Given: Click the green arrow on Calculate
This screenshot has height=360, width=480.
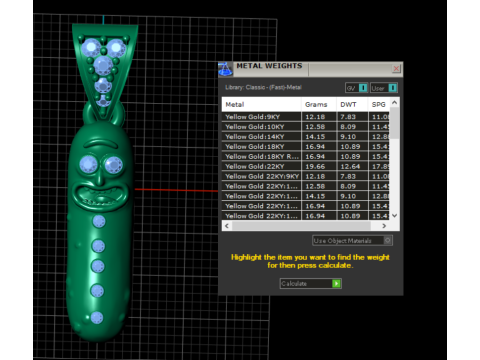Looking at the screenshot, I should [x=336, y=284].
